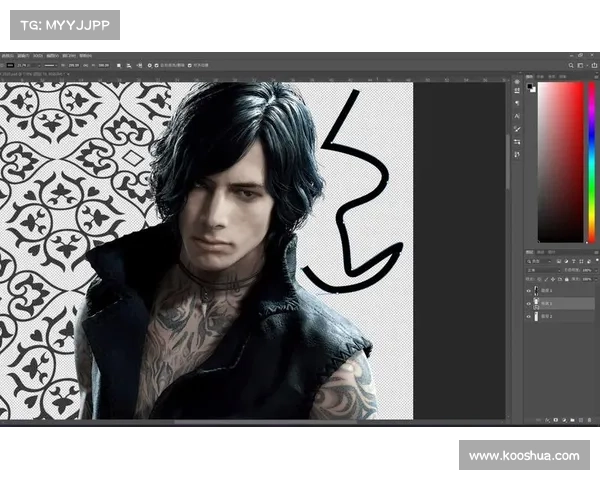This screenshot has width=600, height=480.
Task: Pick a hue on the vertical rainbow slider
Action: [x=591, y=160]
